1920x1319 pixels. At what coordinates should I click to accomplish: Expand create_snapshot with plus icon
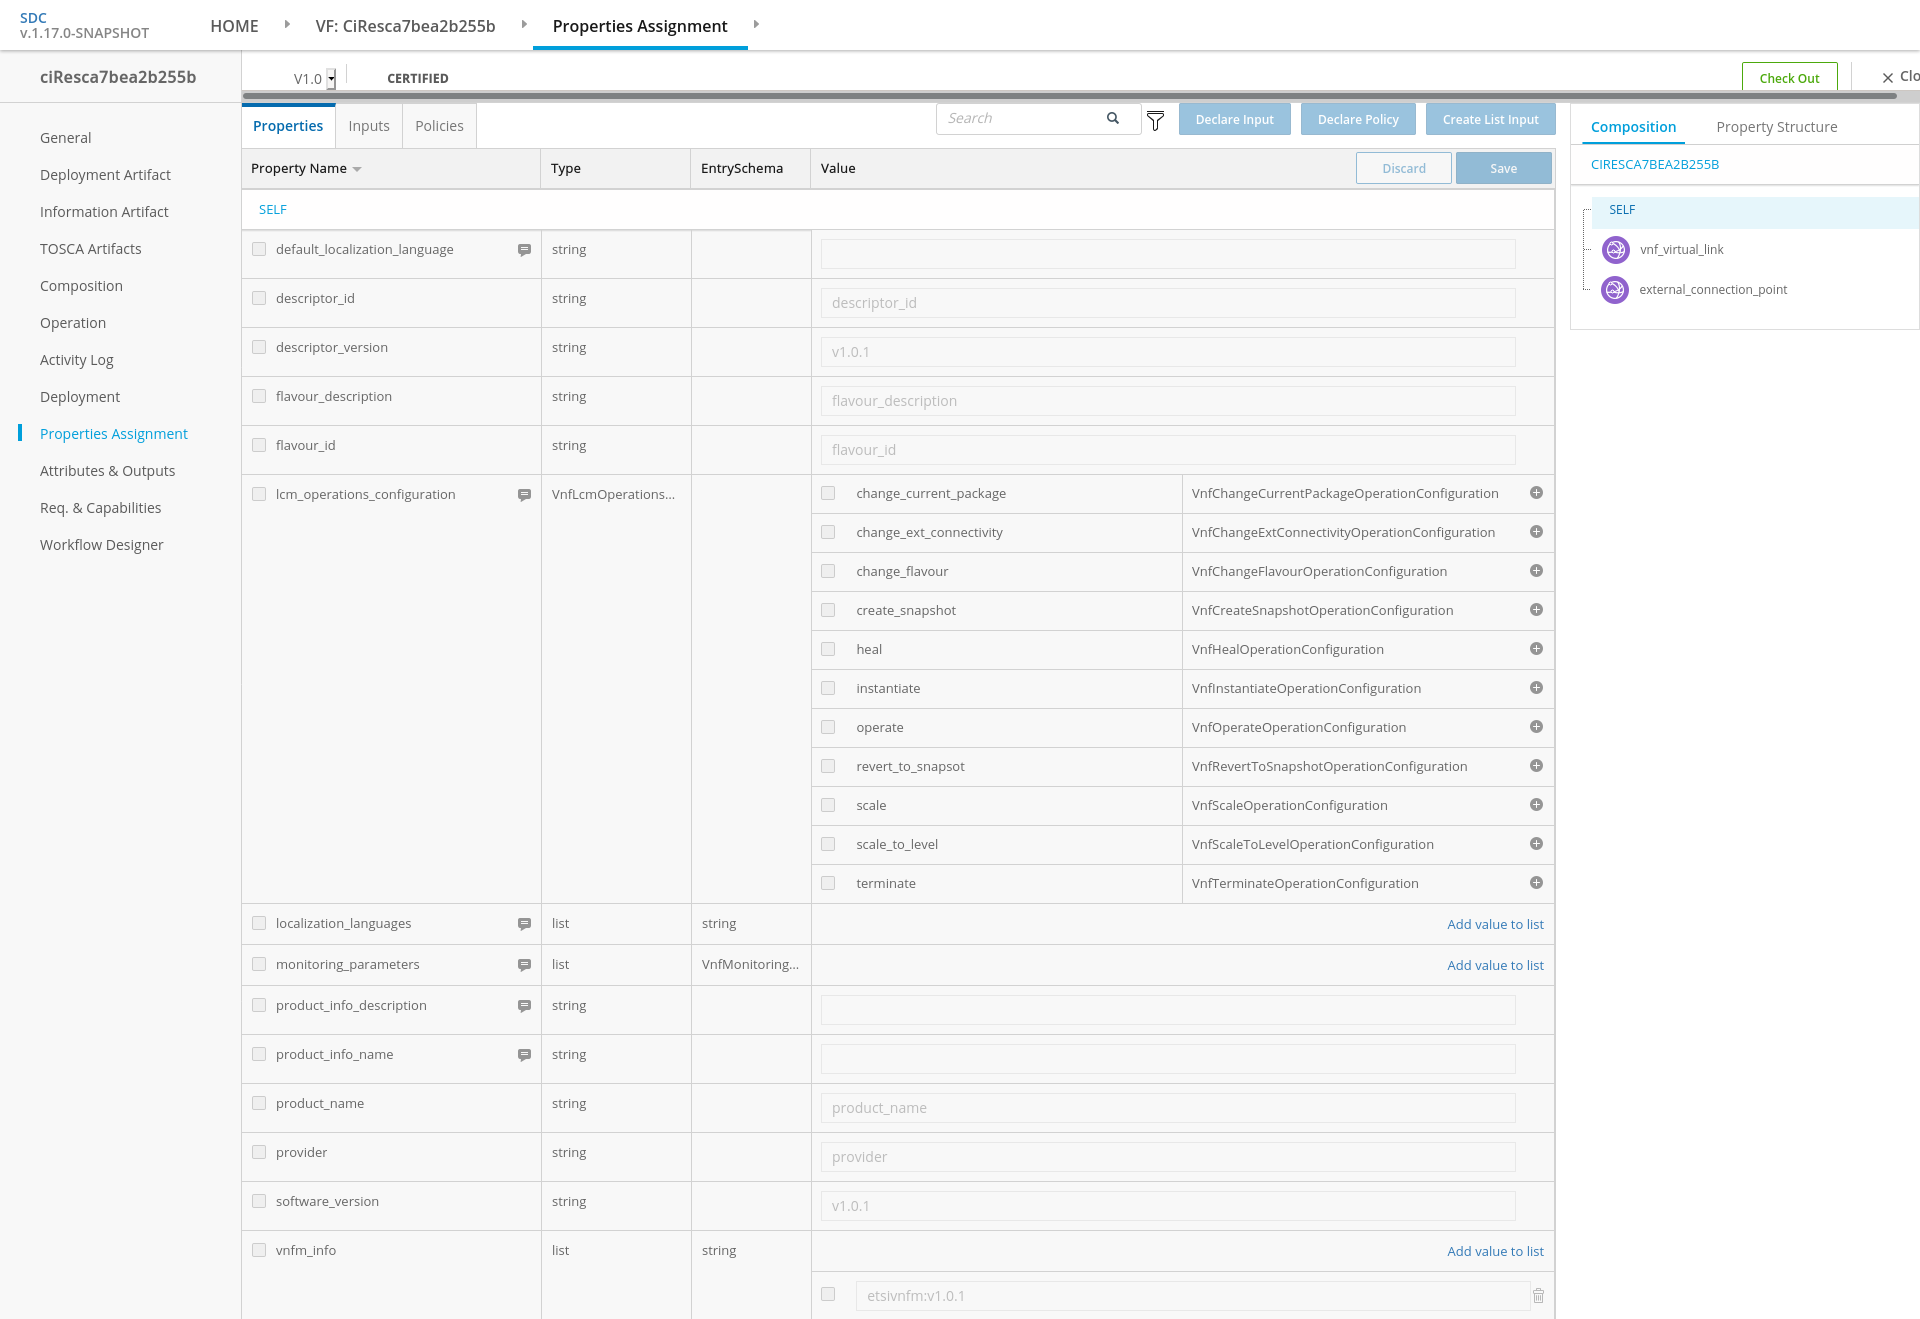tap(1536, 610)
